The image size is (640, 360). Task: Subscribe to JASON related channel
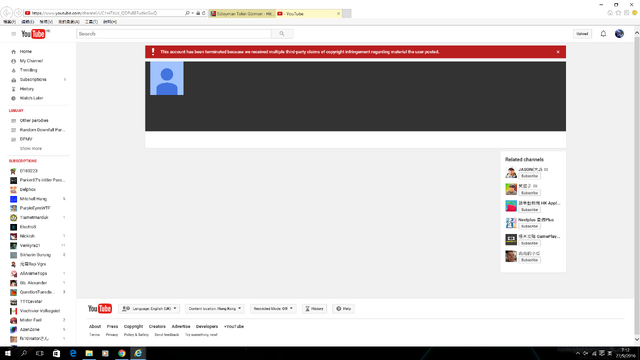click(x=529, y=176)
